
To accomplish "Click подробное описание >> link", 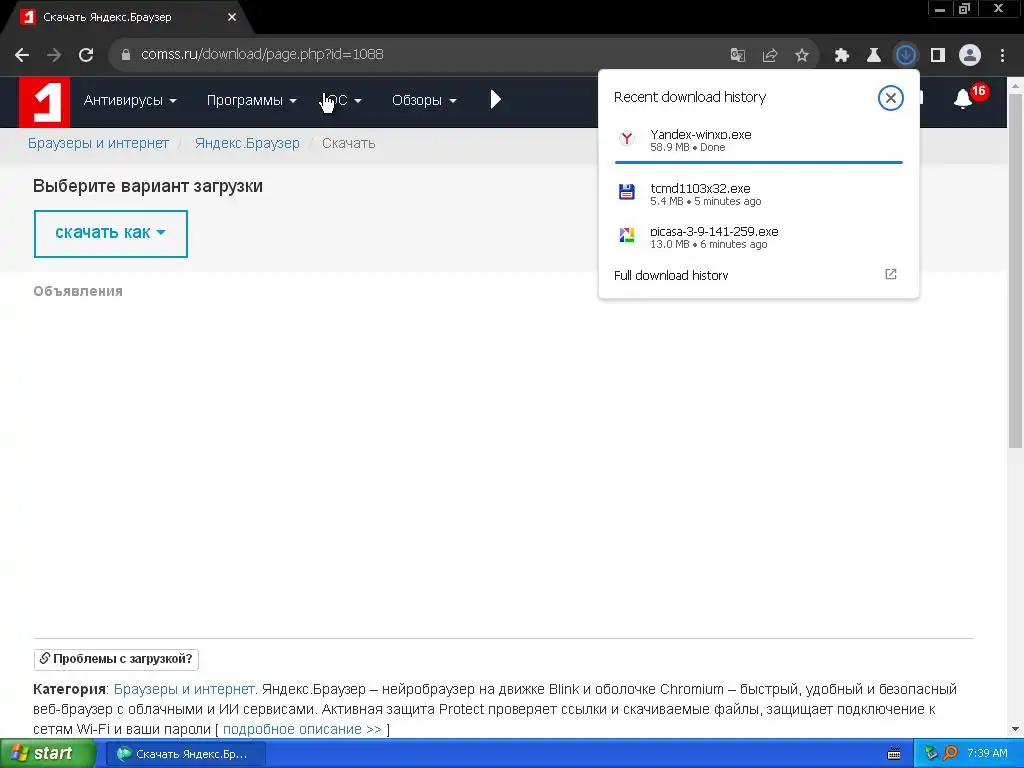I will pyautogui.click(x=302, y=729).
